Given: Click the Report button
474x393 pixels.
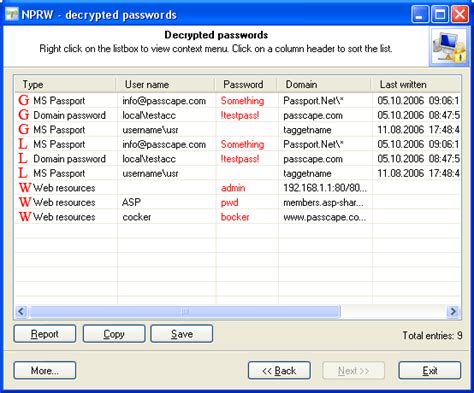Looking at the screenshot, I should pyautogui.click(x=45, y=334).
